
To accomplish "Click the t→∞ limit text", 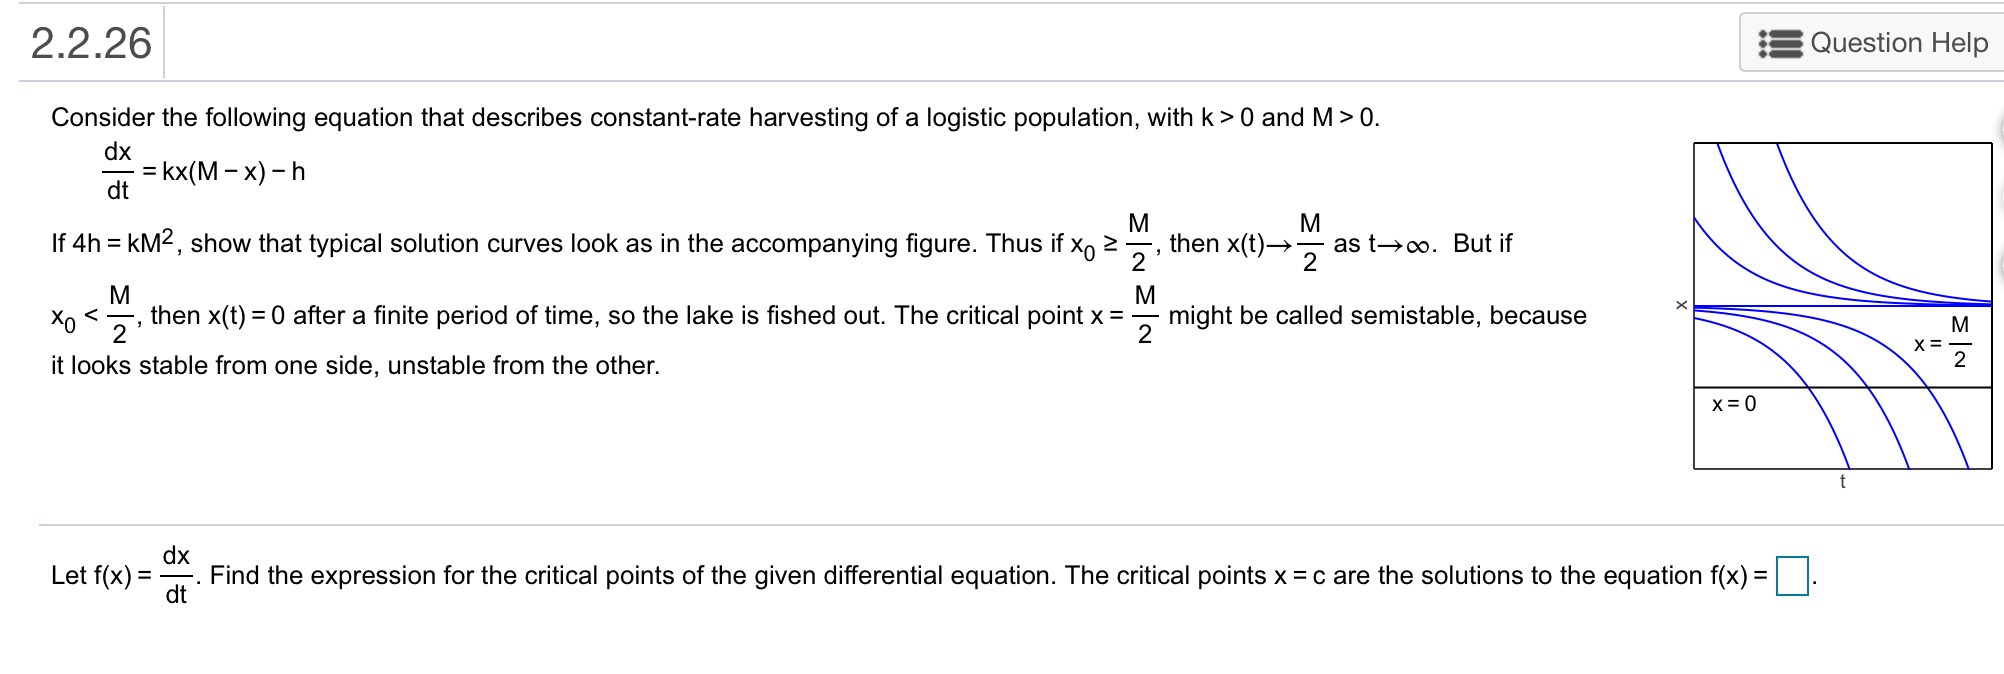I will coord(1402,244).
